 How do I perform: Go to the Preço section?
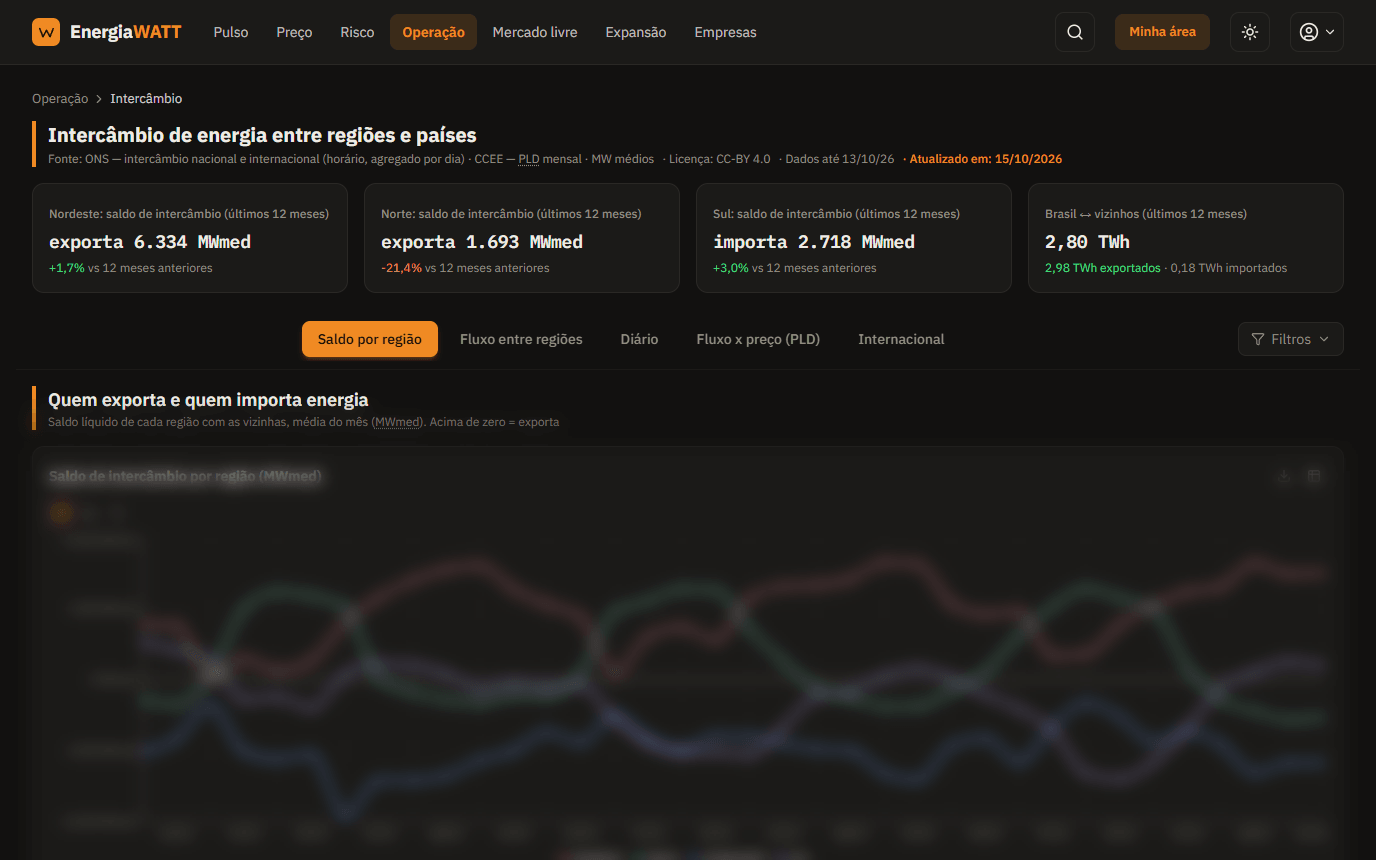pos(294,32)
